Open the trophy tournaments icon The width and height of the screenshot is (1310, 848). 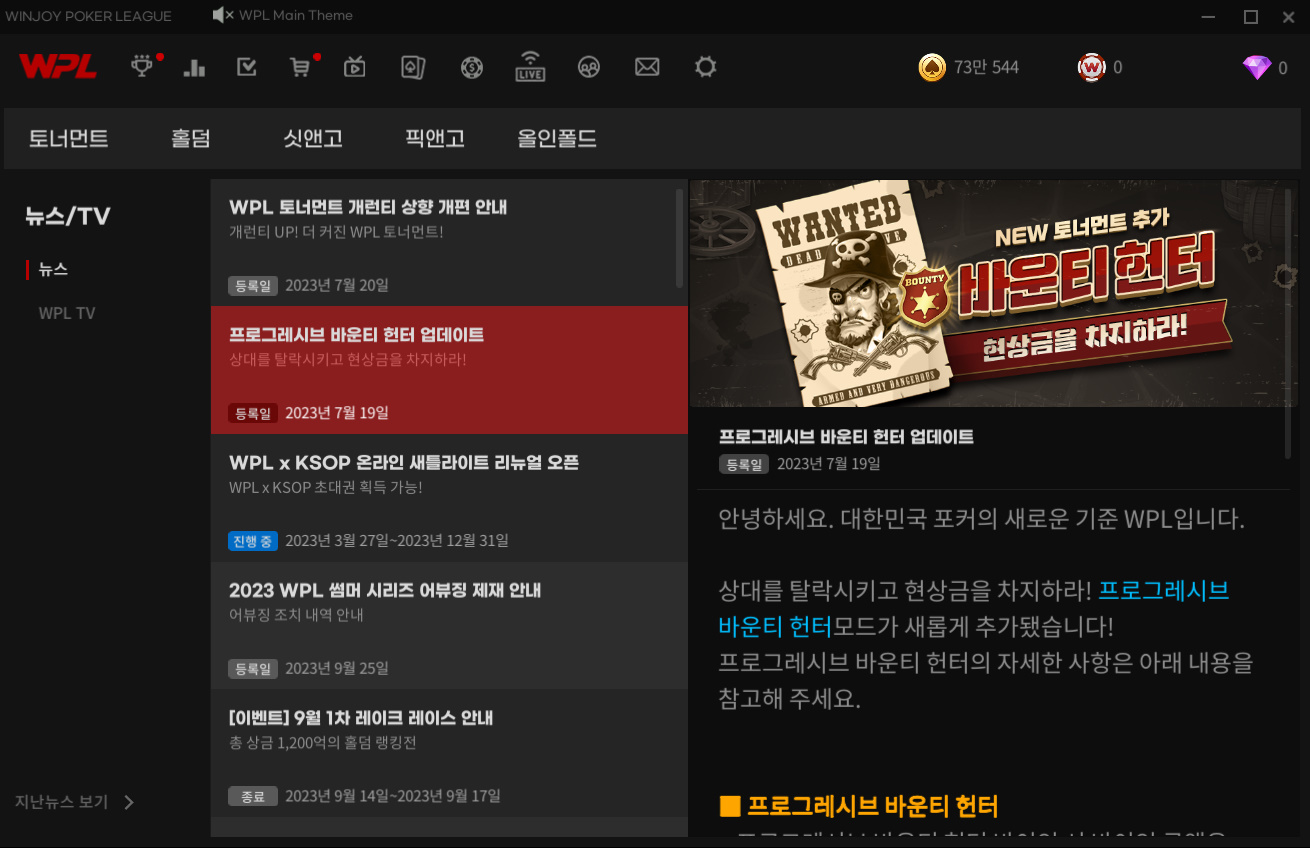pyautogui.click(x=143, y=67)
